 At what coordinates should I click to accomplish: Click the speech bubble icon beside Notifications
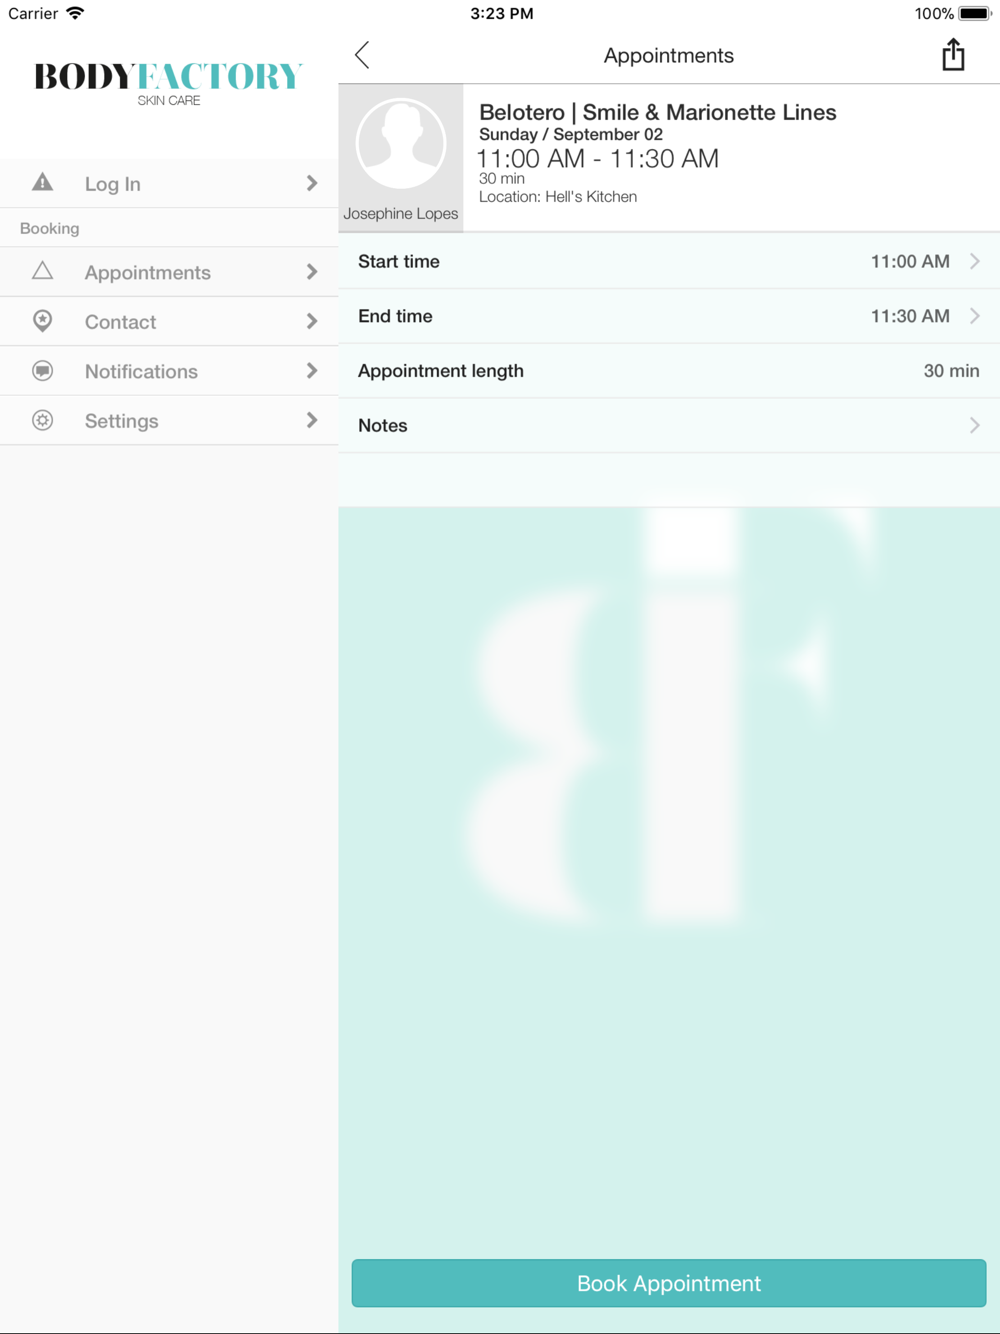(x=42, y=371)
